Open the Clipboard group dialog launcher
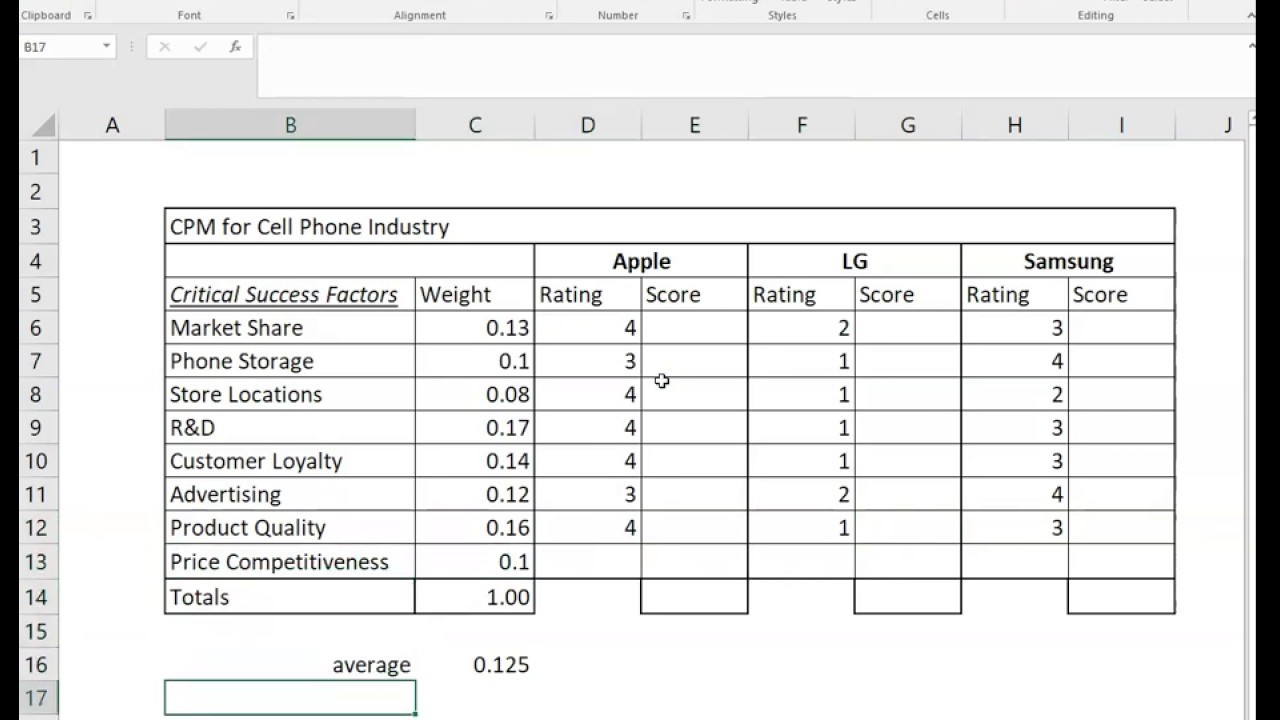Screen dimensions: 1280x720 (x=88, y=16)
